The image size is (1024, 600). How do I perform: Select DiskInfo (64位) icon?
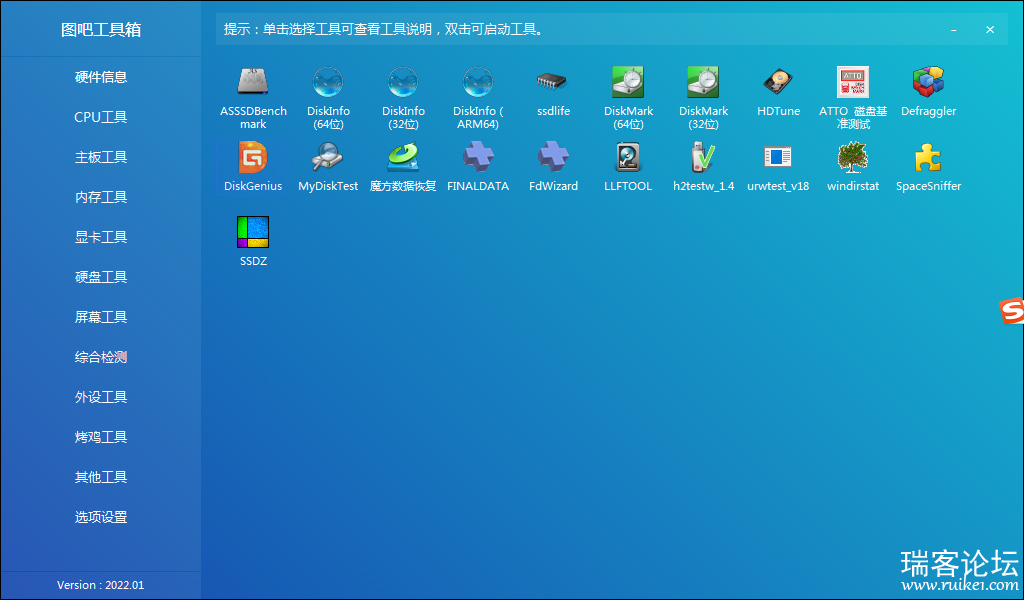click(328, 82)
